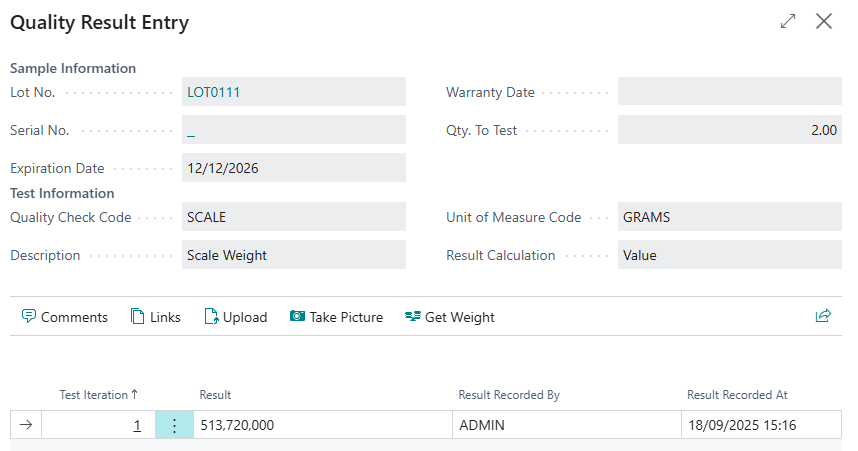Click the Result cell 513,720,000
The height and width of the screenshot is (451, 858).
coord(320,425)
